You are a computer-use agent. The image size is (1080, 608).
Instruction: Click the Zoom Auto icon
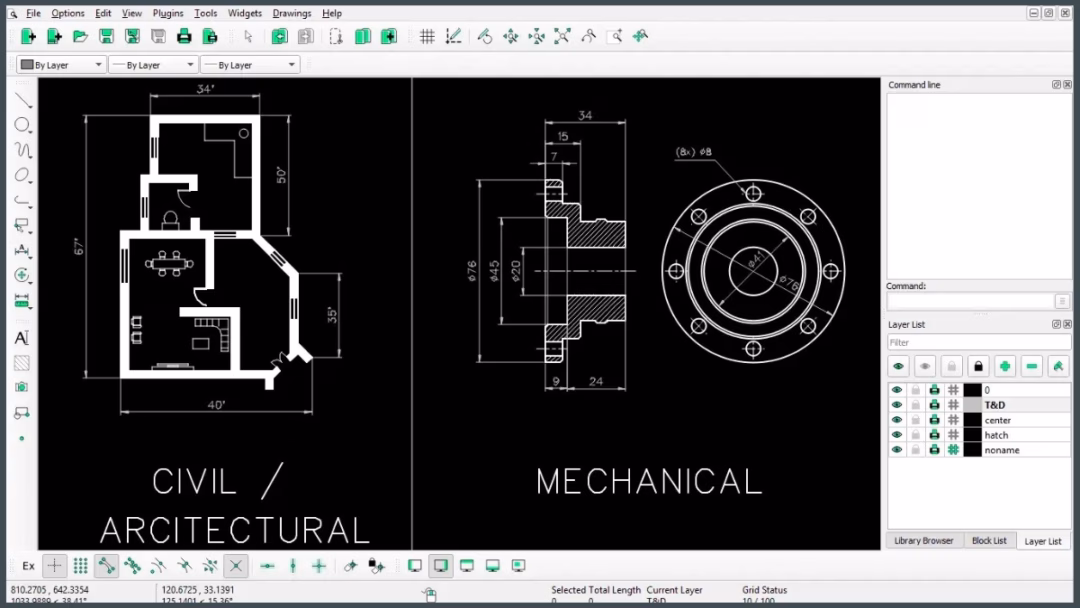click(x=562, y=36)
